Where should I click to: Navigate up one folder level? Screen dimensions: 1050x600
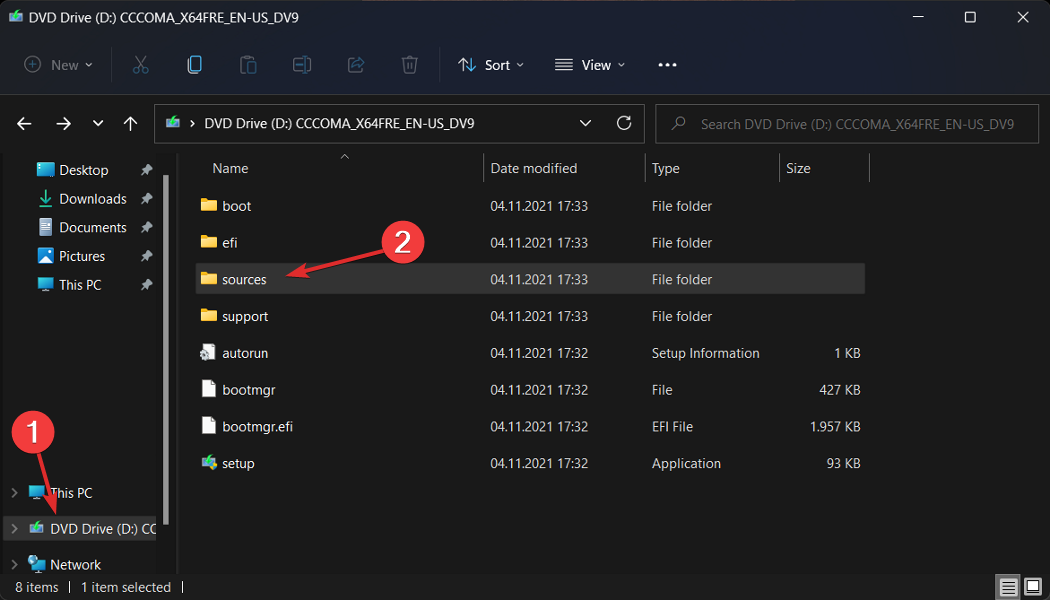click(130, 123)
